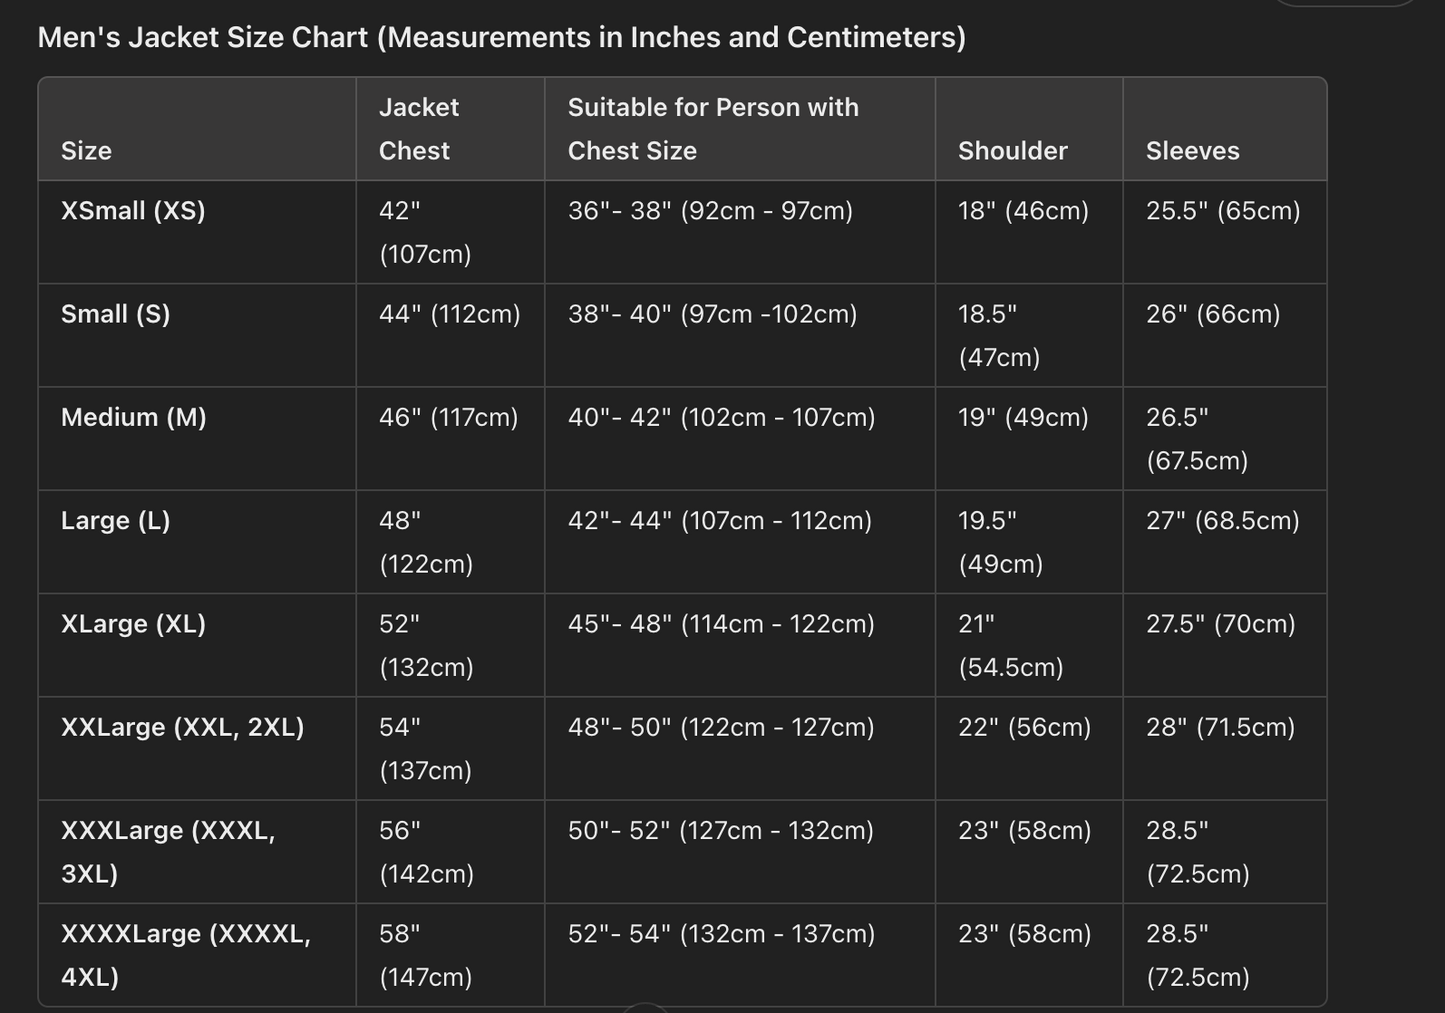Click the 40"- 42" chest size range cell
Screen dimensions: 1445x1013
coord(721,417)
